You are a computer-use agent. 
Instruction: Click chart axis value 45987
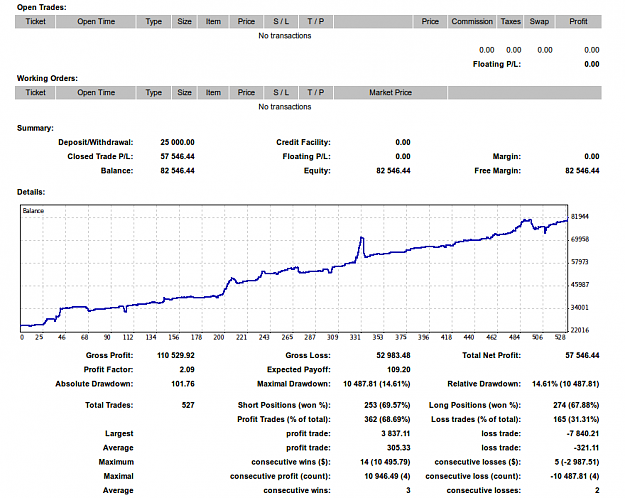pyautogui.click(x=580, y=285)
